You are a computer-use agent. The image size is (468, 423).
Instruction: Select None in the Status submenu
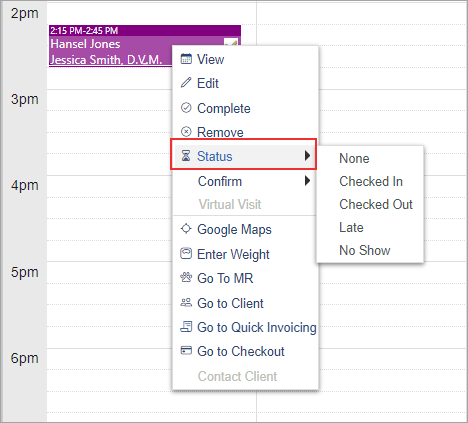(354, 159)
